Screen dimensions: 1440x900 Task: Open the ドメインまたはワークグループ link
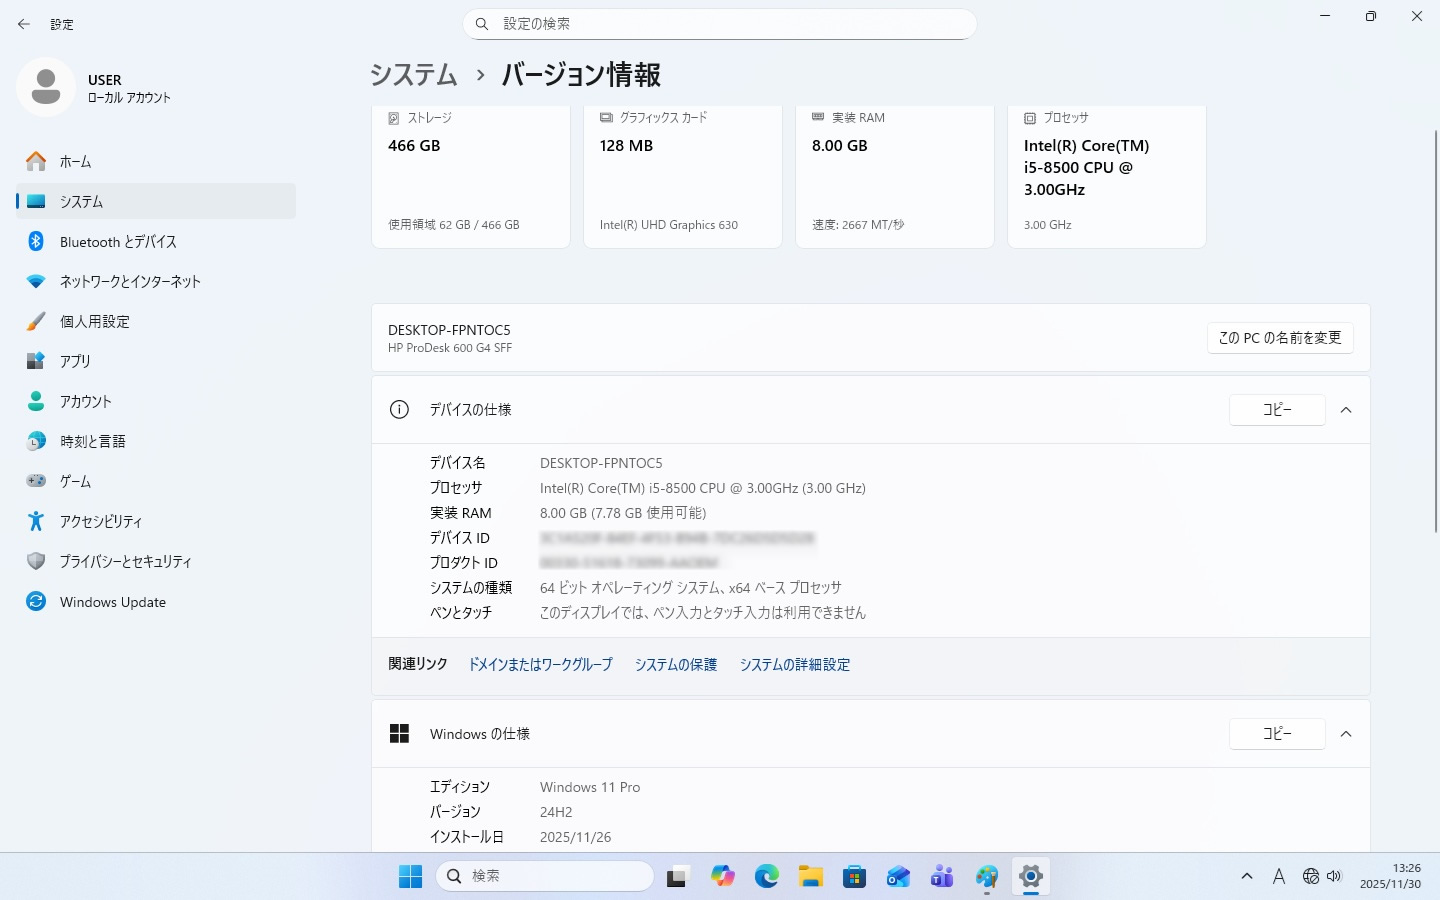pyautogui.click(x=540, y=665)
